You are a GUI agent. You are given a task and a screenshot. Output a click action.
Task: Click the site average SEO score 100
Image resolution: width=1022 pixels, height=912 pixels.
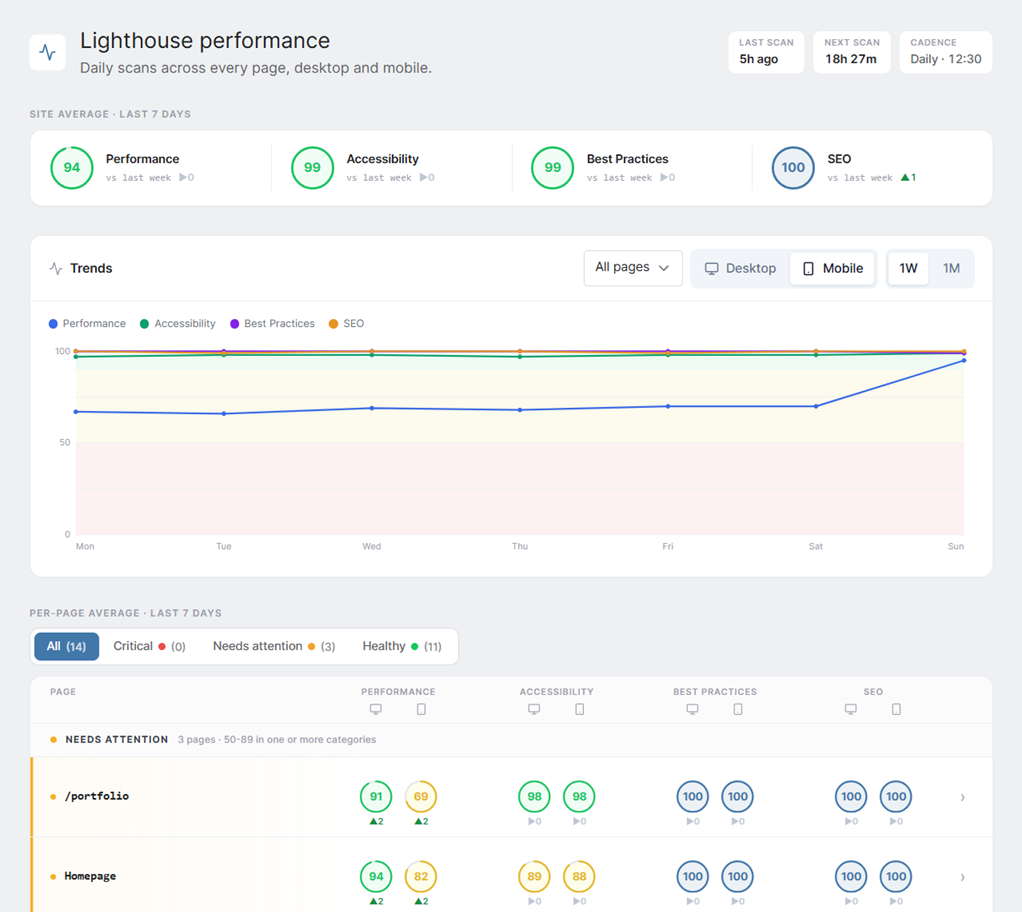tap(793, 168)
